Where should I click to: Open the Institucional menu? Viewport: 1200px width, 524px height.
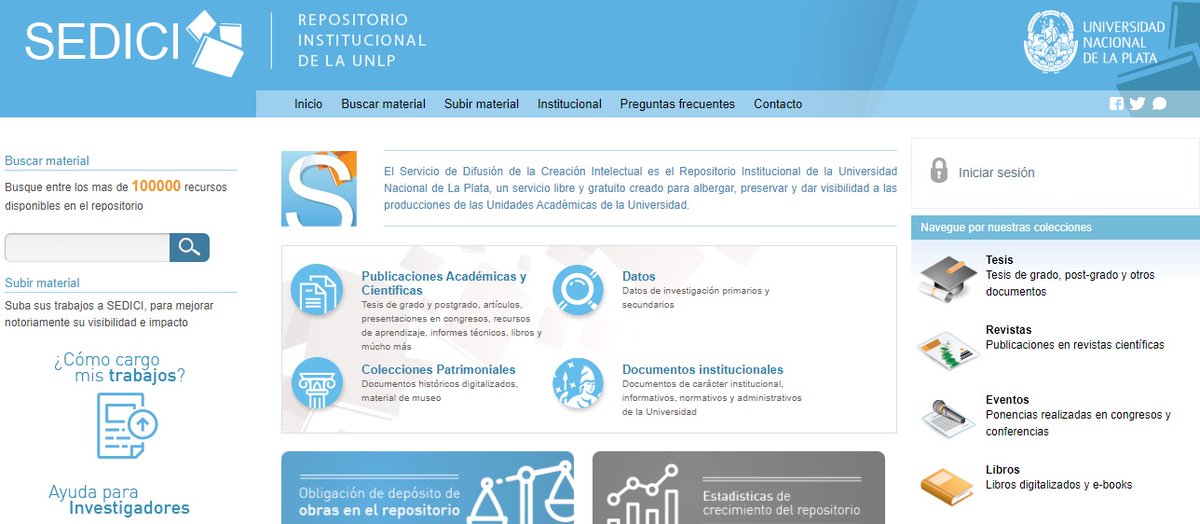tap(570, 104)
